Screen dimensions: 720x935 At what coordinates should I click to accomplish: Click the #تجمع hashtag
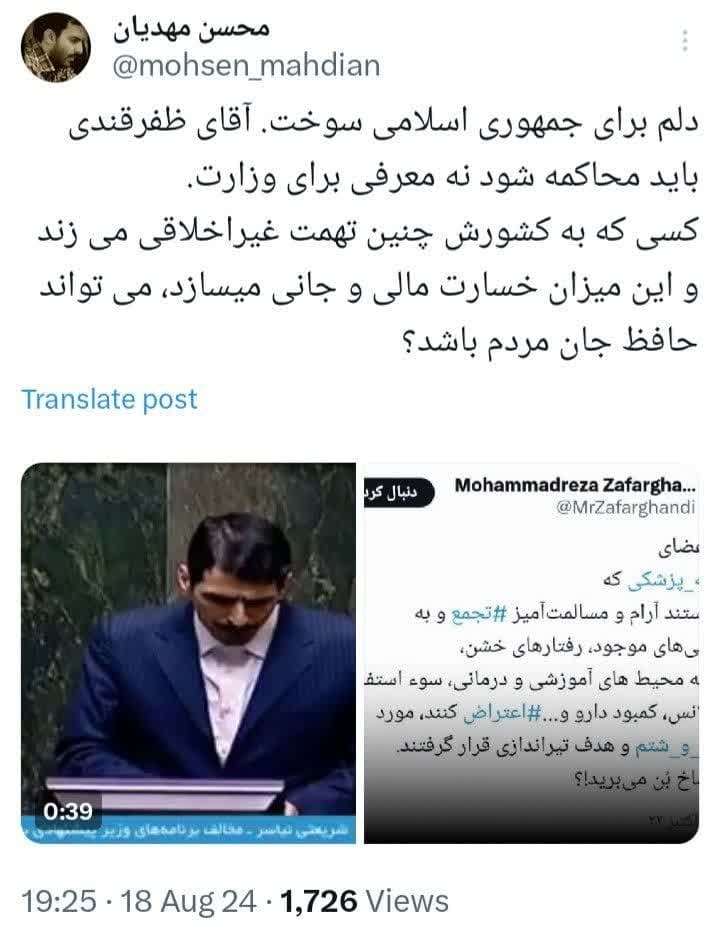pos(478,614)
